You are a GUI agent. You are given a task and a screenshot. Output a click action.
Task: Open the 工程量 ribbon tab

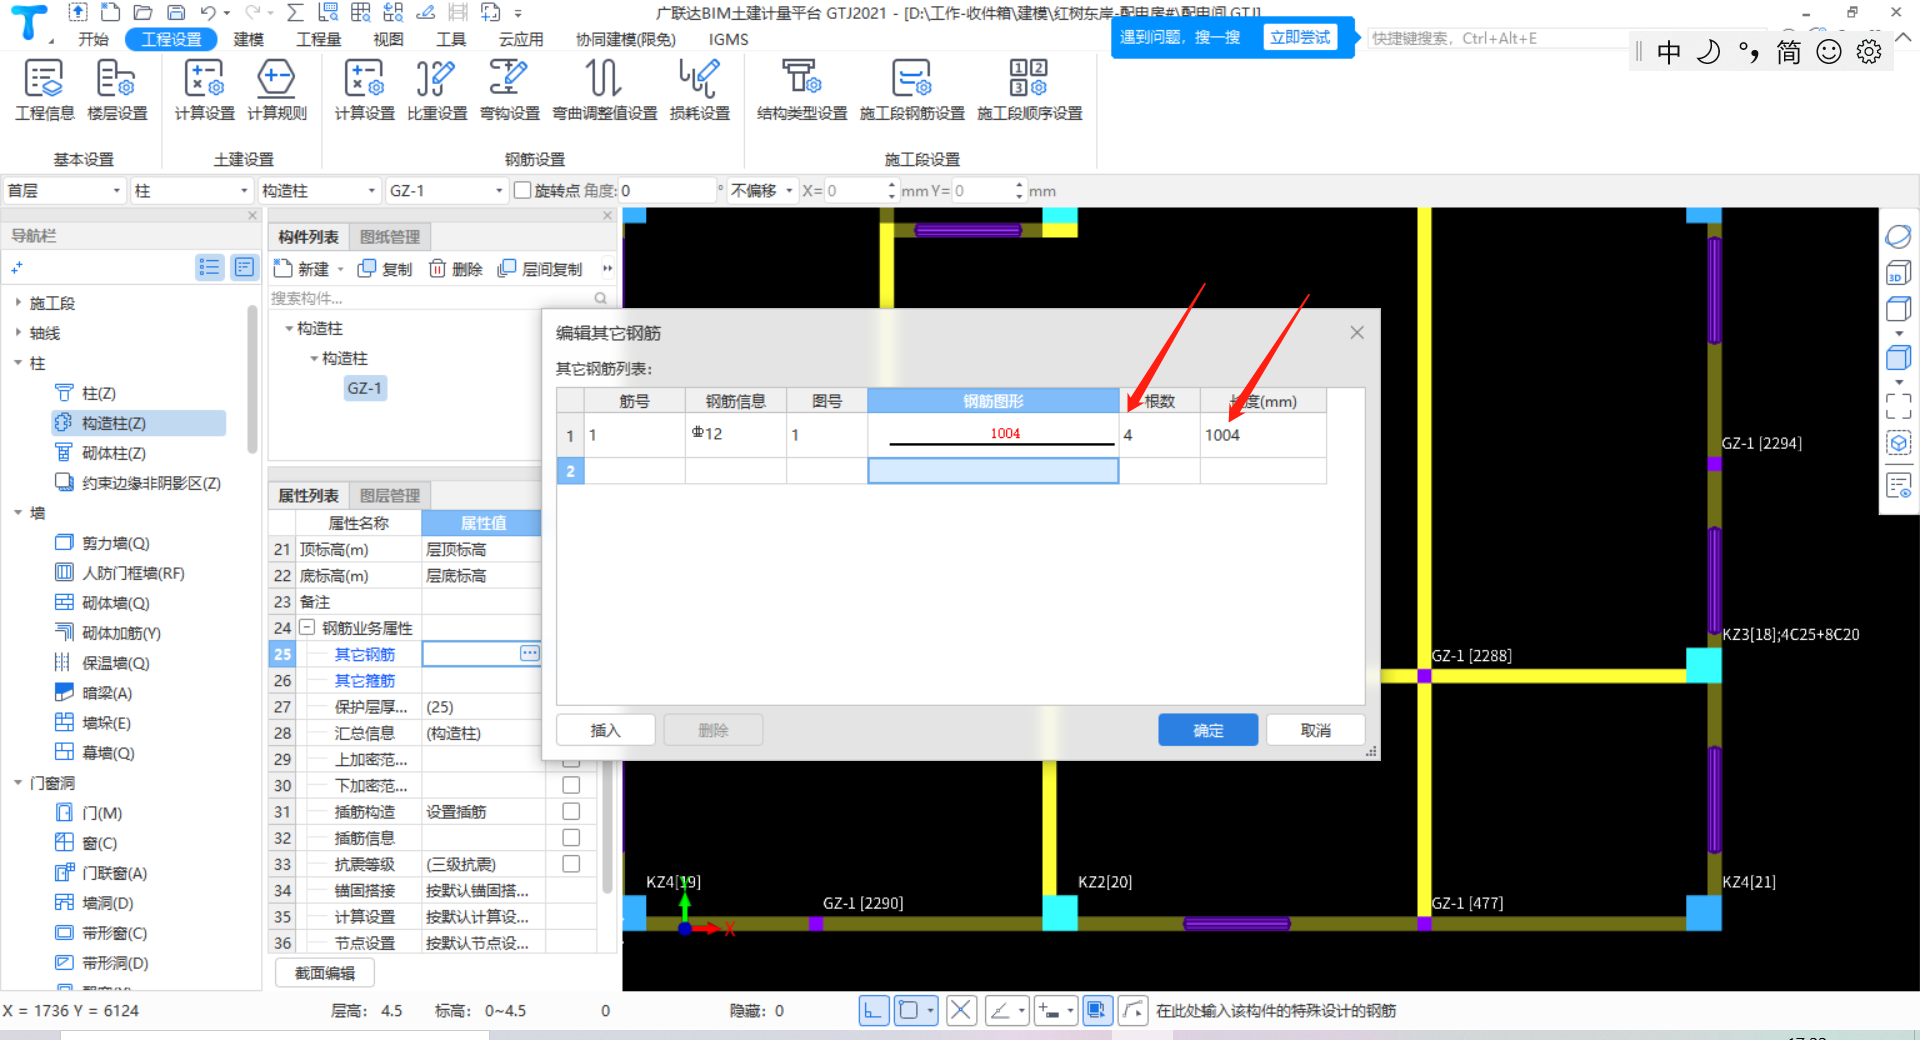point(318,39)
